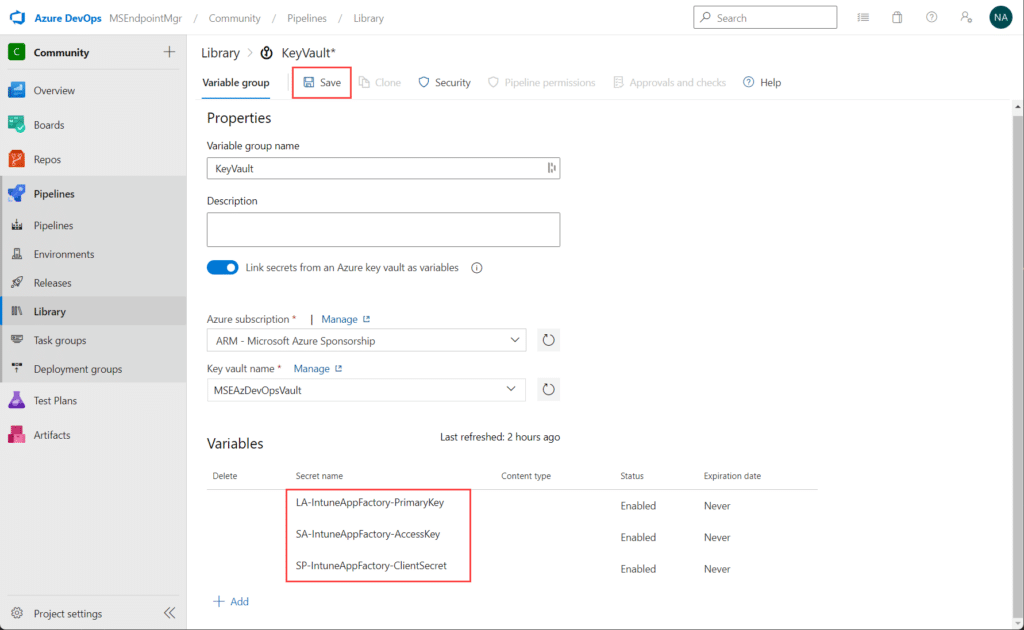Open the work items list icon in header

coord(863,18)
